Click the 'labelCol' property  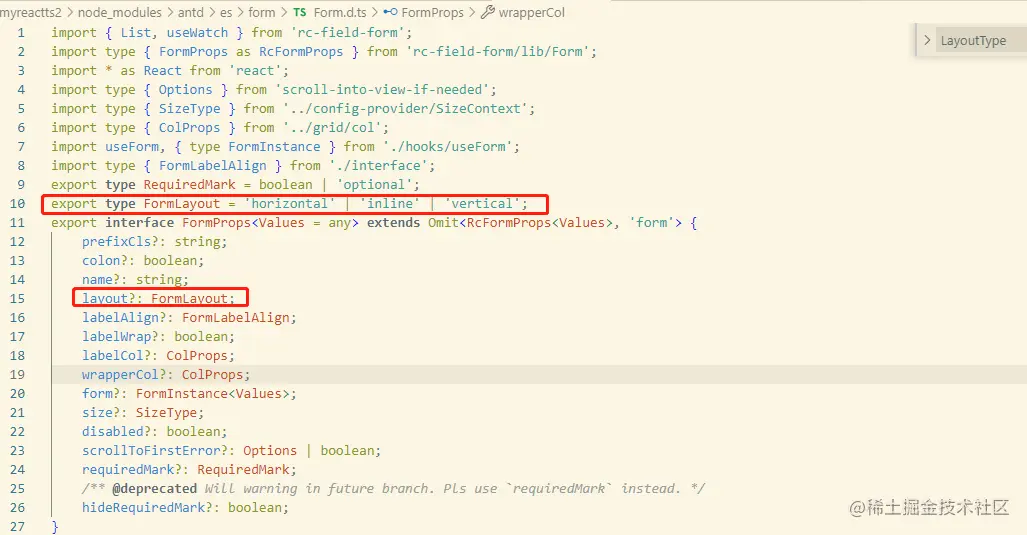(x=112, y=356)
